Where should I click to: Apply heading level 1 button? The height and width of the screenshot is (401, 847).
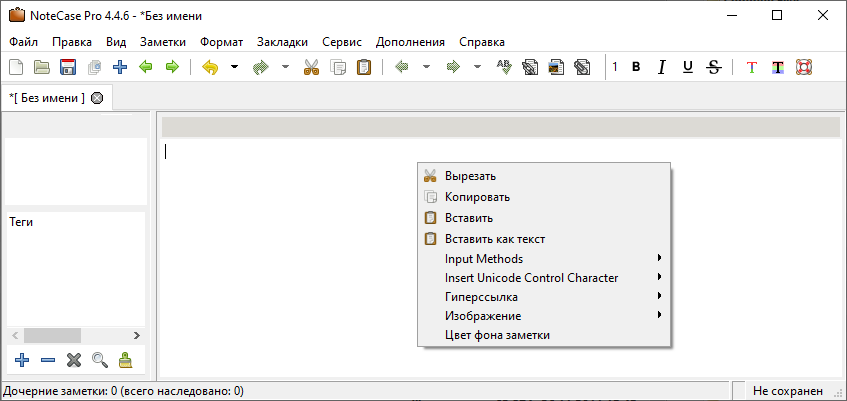[x=615, y=68]
